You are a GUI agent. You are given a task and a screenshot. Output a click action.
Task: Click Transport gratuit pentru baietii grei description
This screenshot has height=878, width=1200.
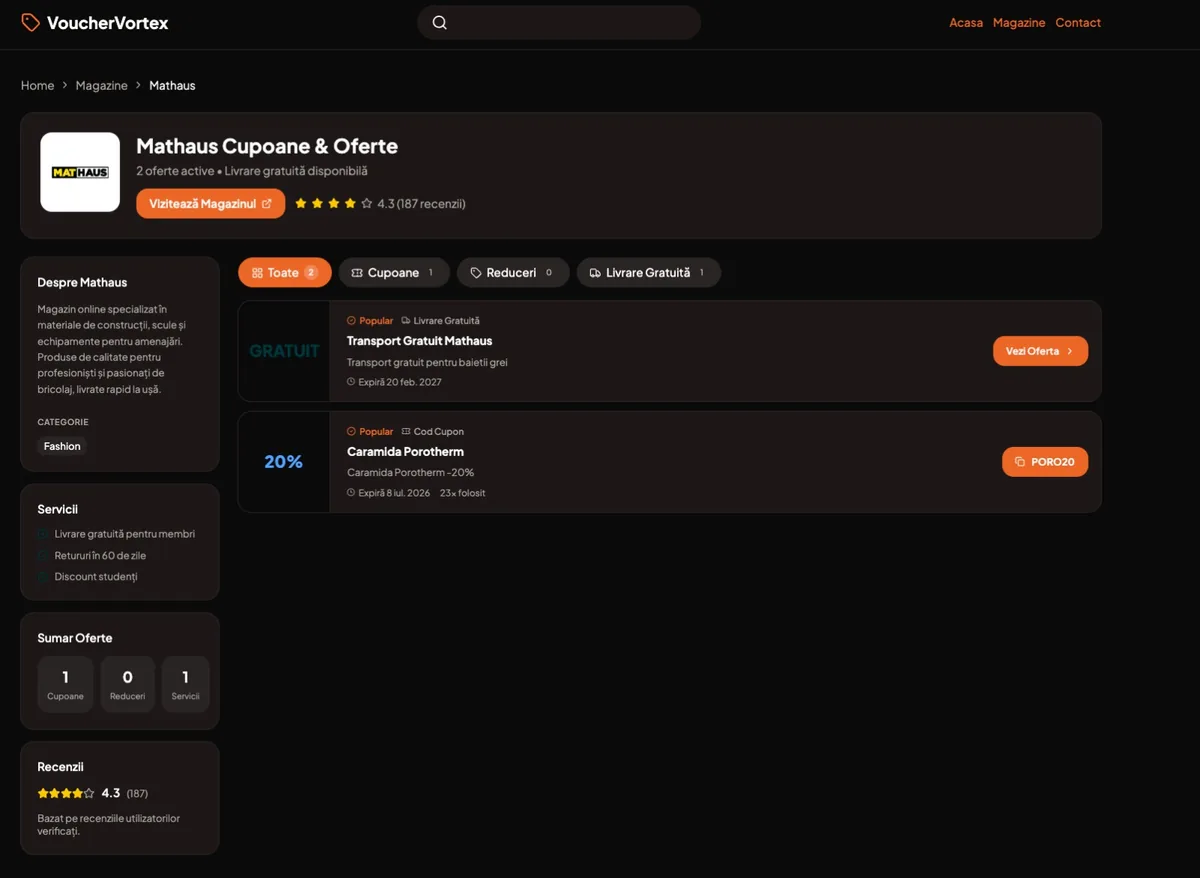(x=427, y=362)
